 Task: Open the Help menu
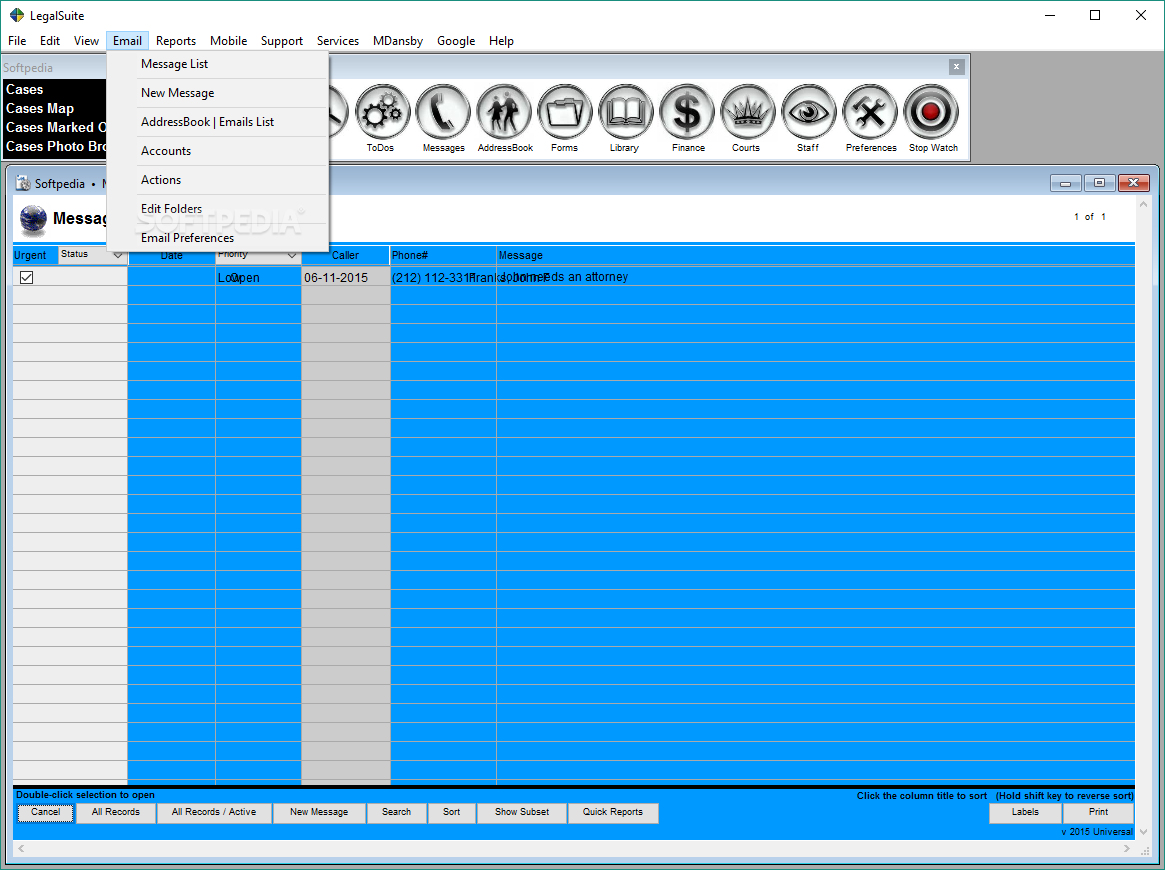502,41
